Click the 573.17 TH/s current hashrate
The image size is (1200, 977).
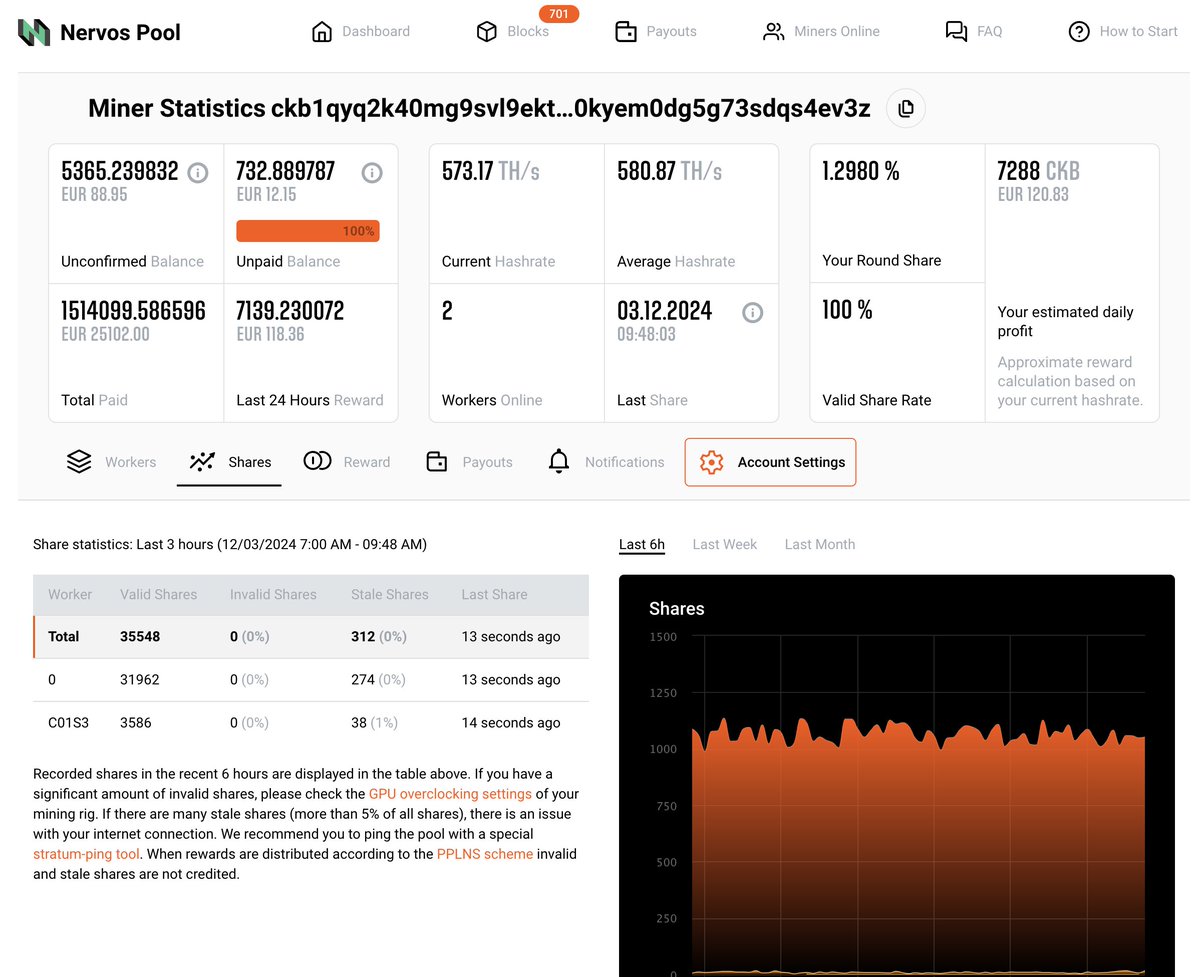(491, 172)
